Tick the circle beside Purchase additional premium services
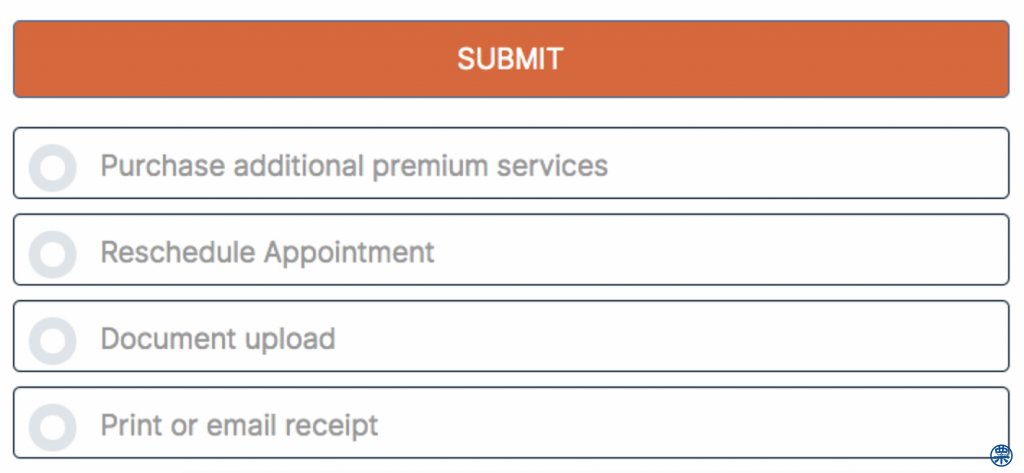The height and width of the screenshot is (473, 1024). point(52,166)
